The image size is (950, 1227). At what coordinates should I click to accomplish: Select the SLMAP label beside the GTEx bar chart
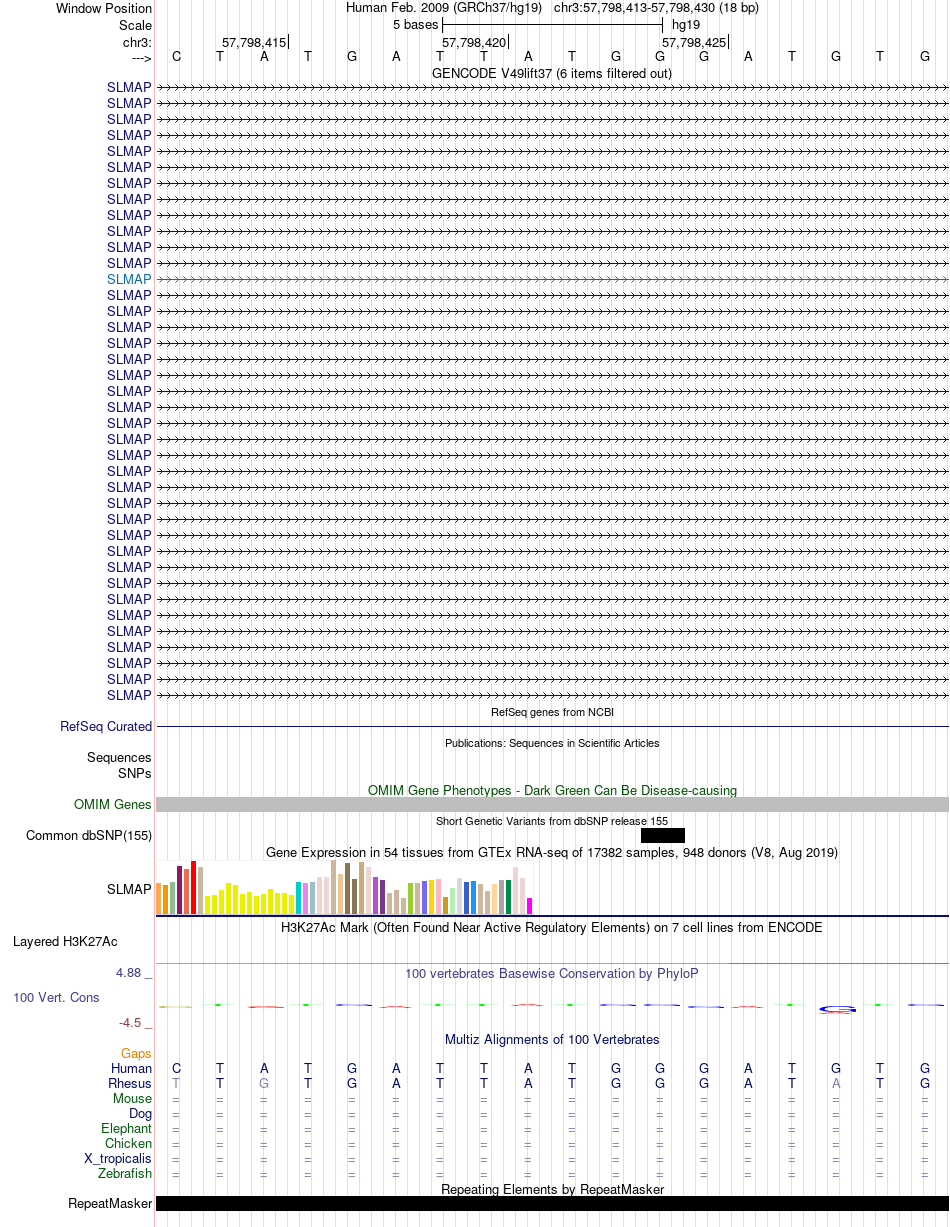point(129,889)
